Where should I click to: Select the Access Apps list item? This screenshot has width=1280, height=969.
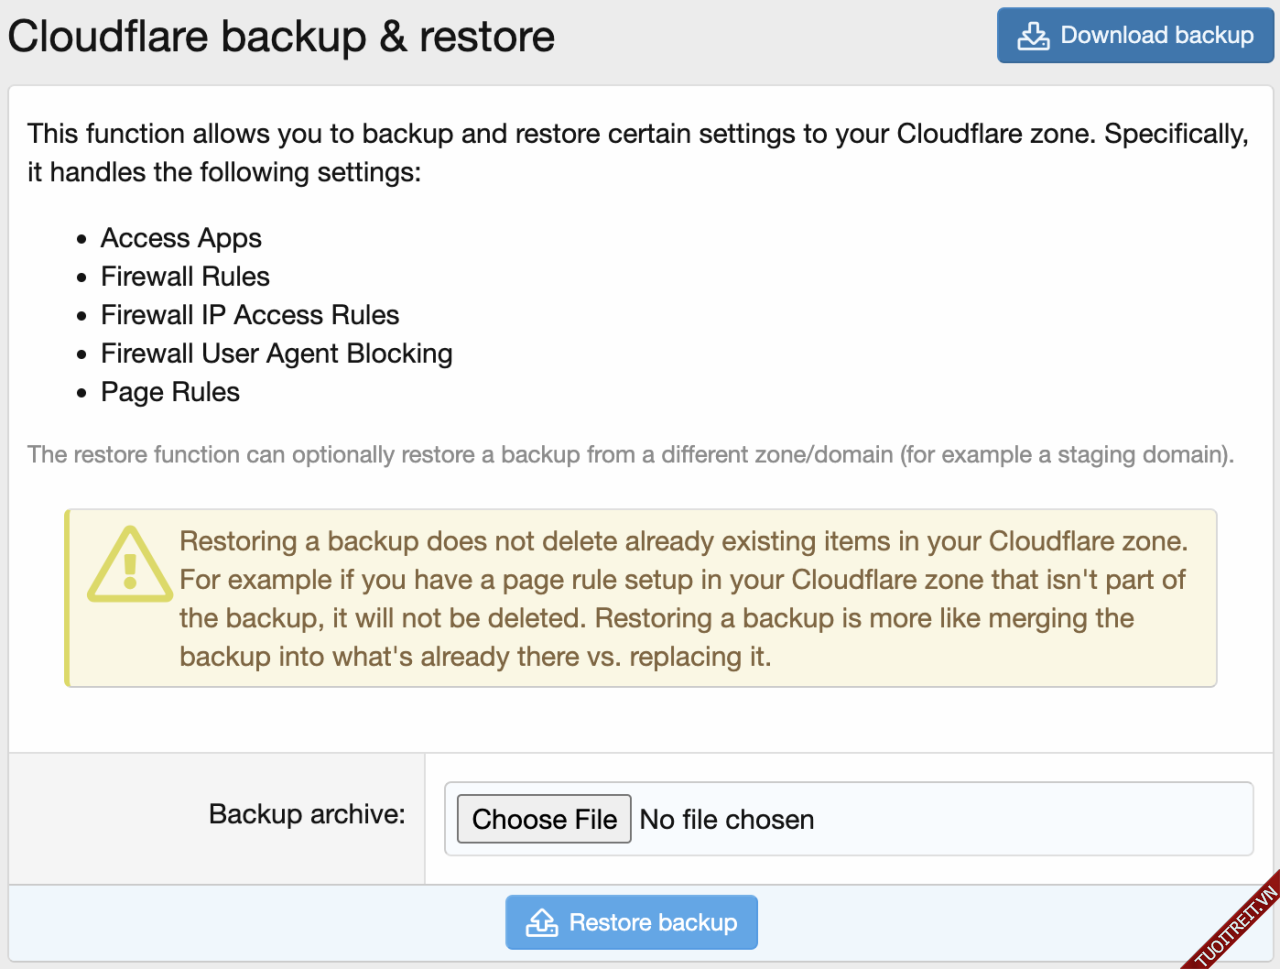[x=181, y=238]
